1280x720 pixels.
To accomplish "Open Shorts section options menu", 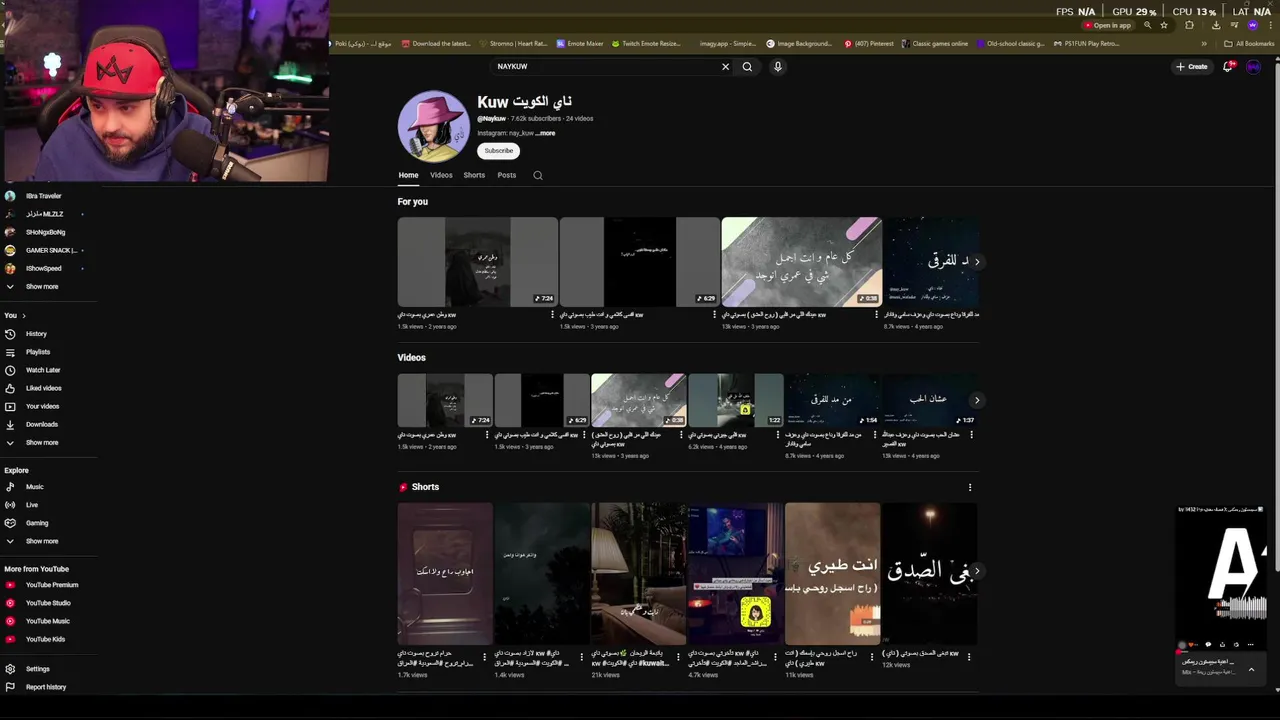I will (x=969, y=487).
